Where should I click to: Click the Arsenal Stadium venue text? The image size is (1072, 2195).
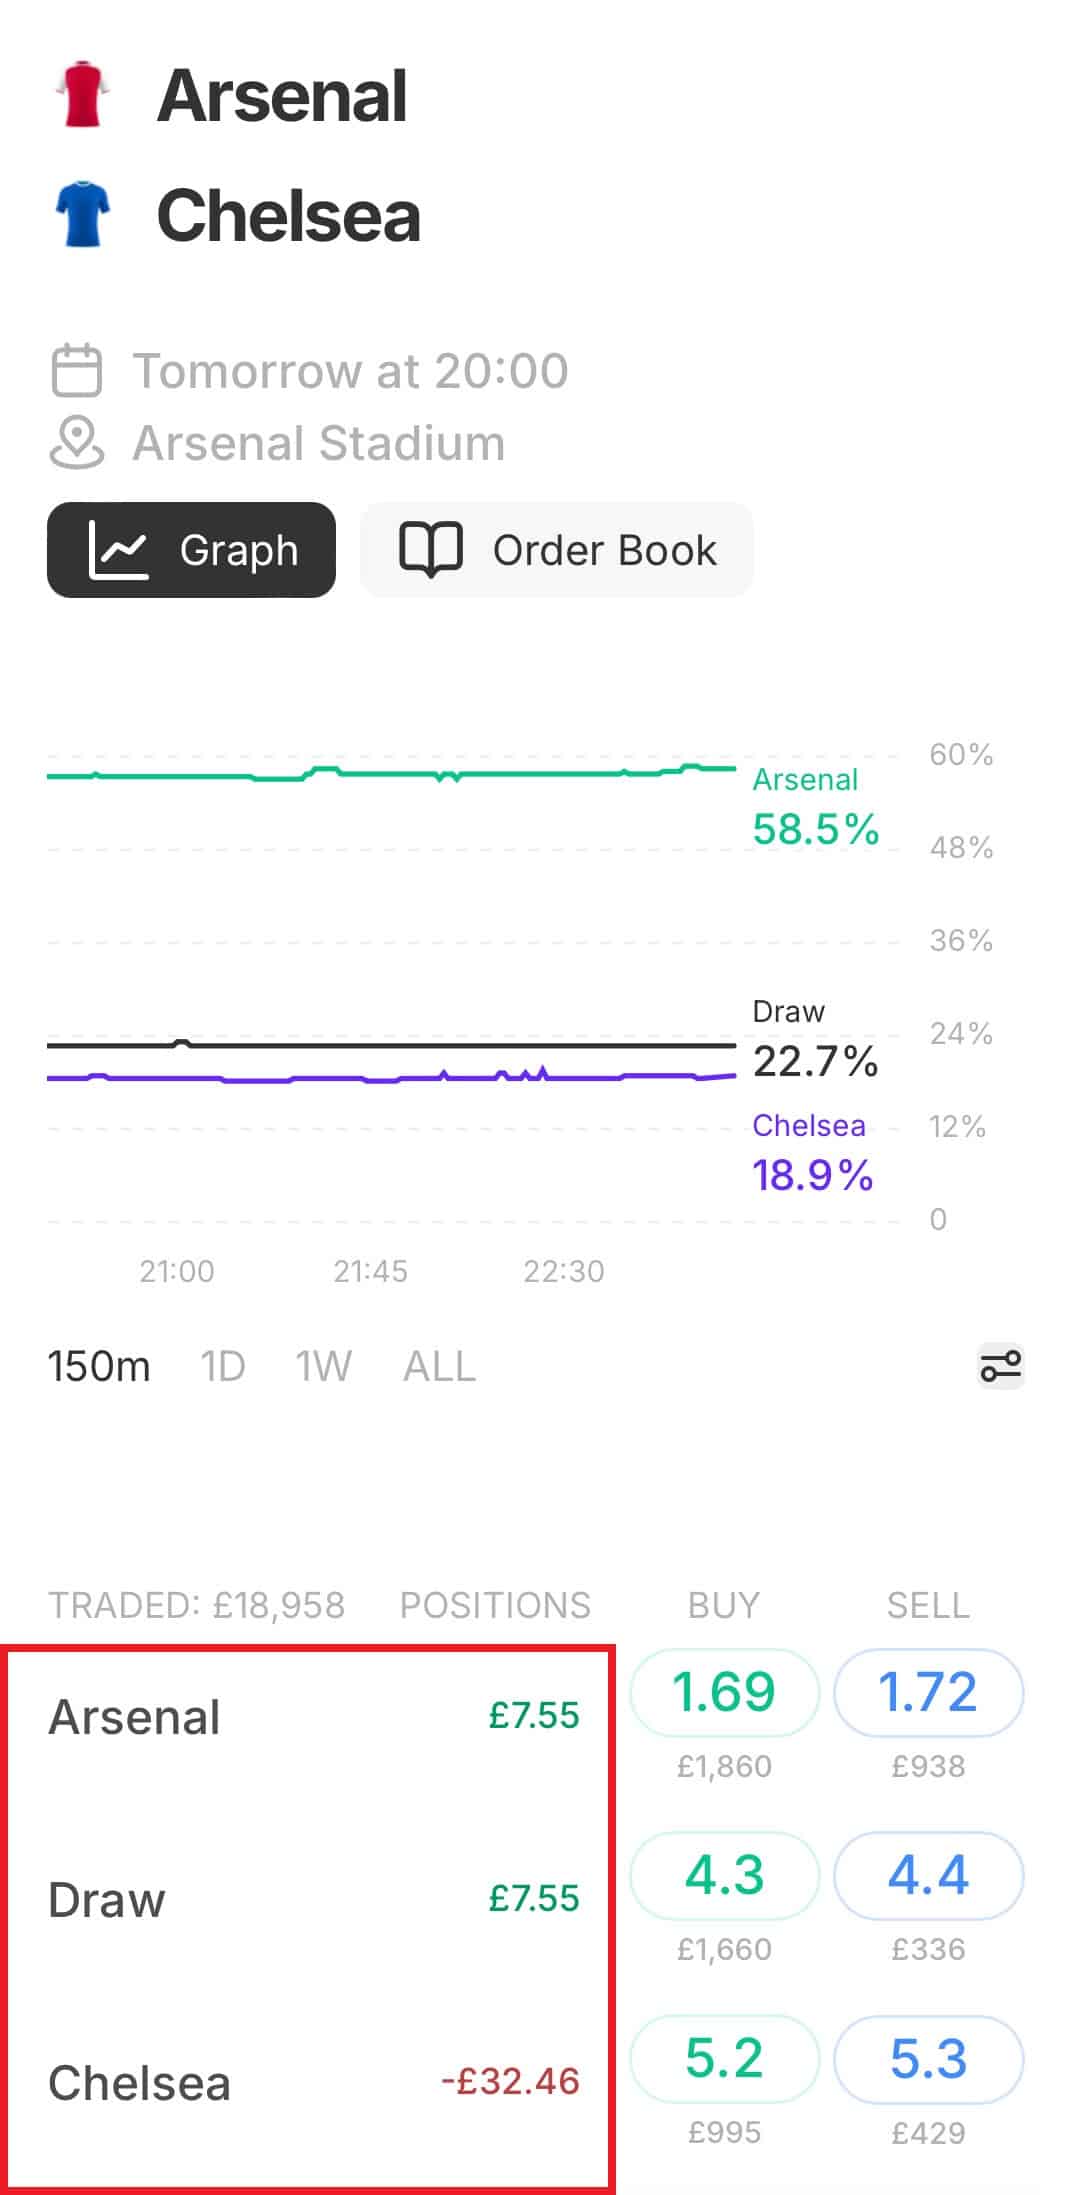tap(319, 443)
